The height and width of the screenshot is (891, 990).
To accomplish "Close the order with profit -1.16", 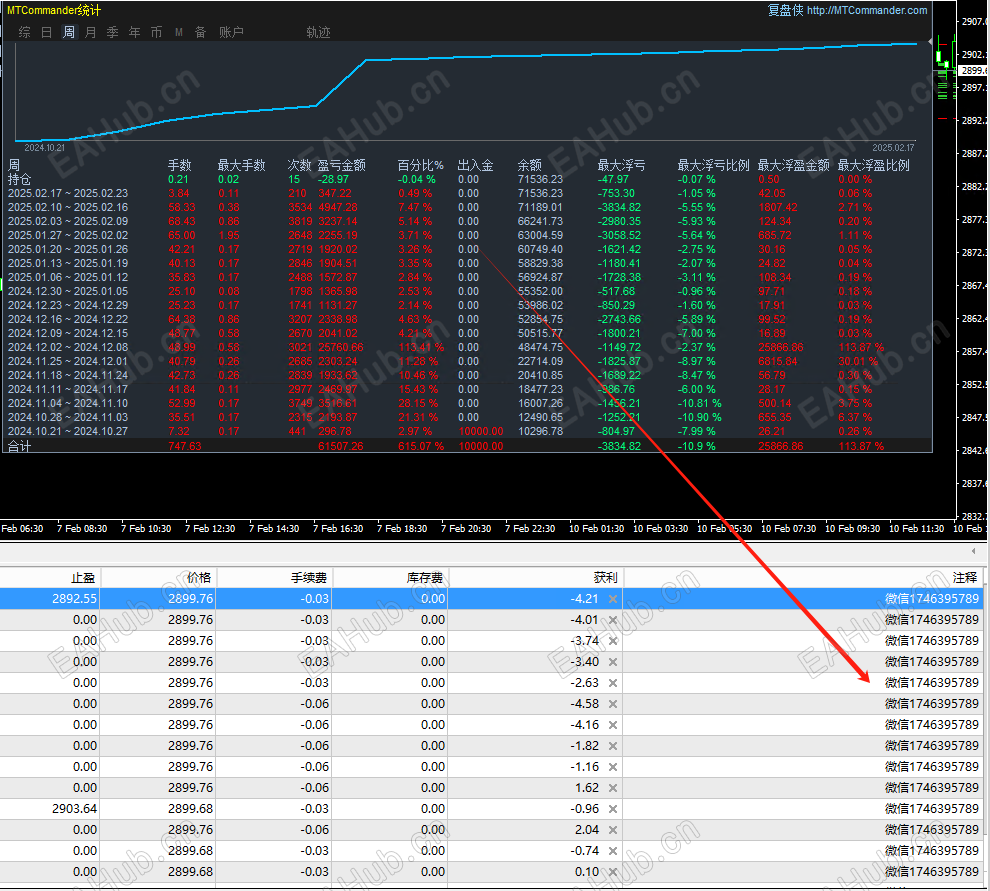I will click(612, 767).
